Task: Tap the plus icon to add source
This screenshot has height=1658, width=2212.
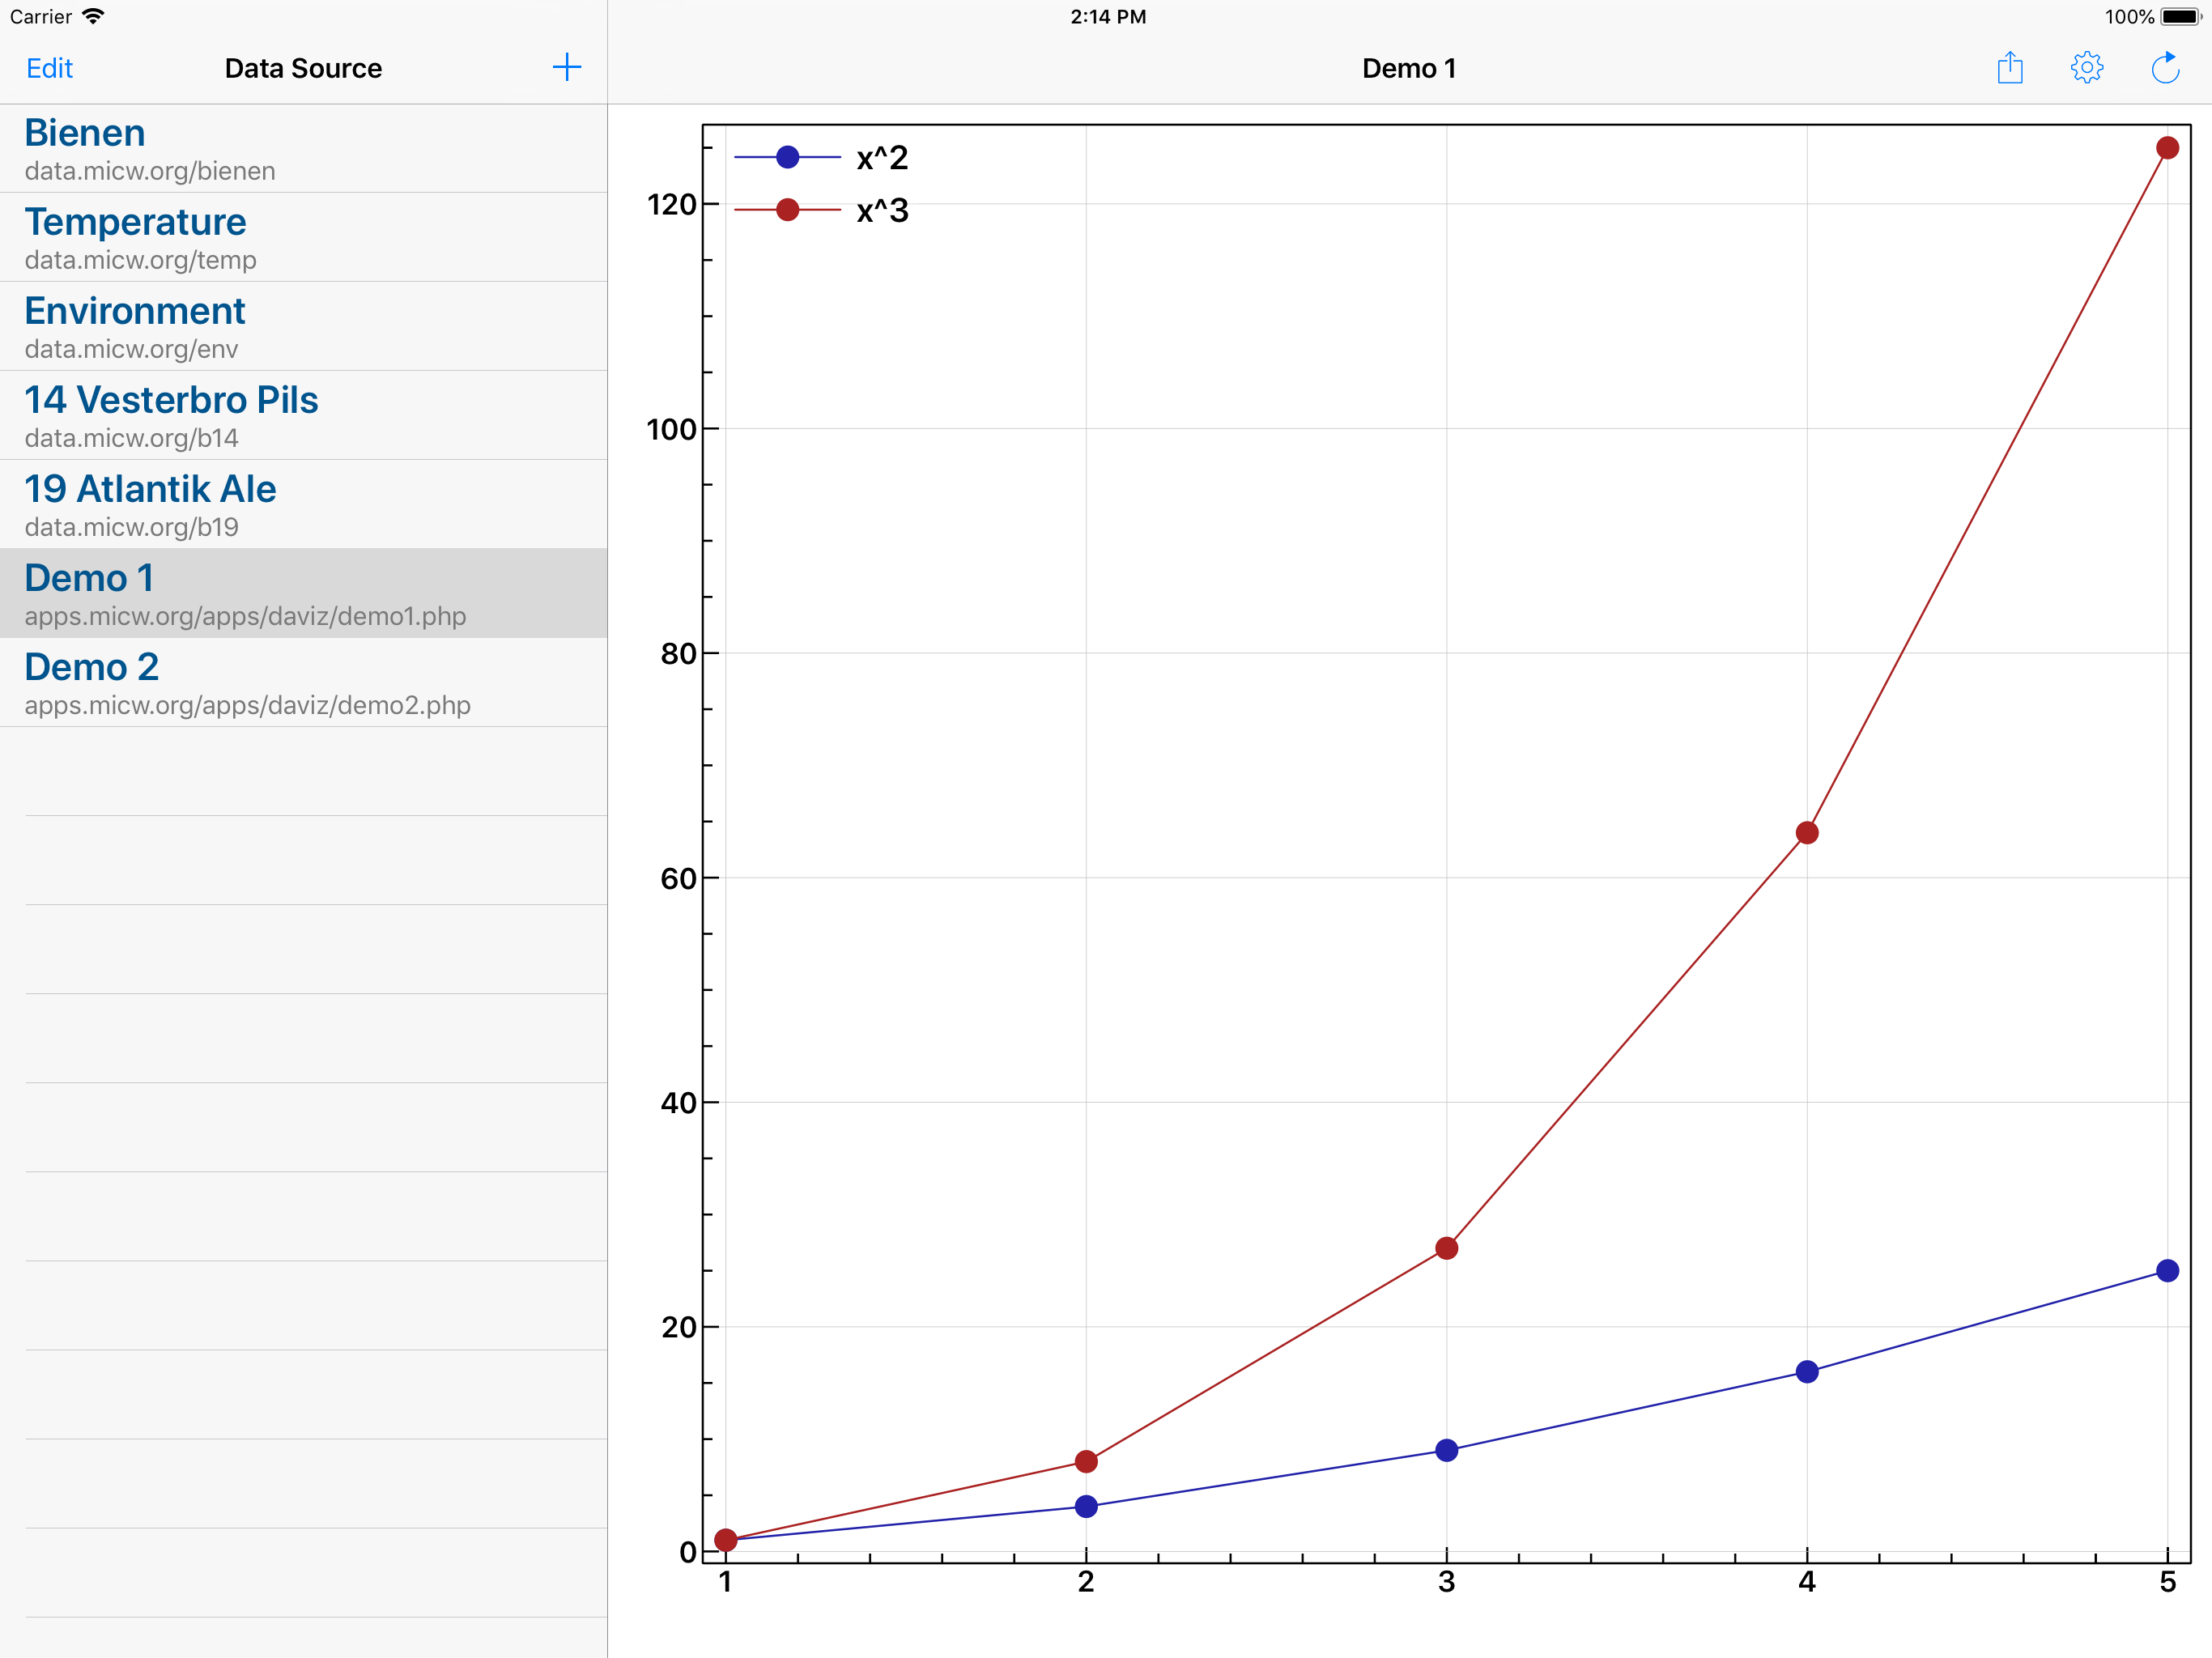Action: click(566, 68)
